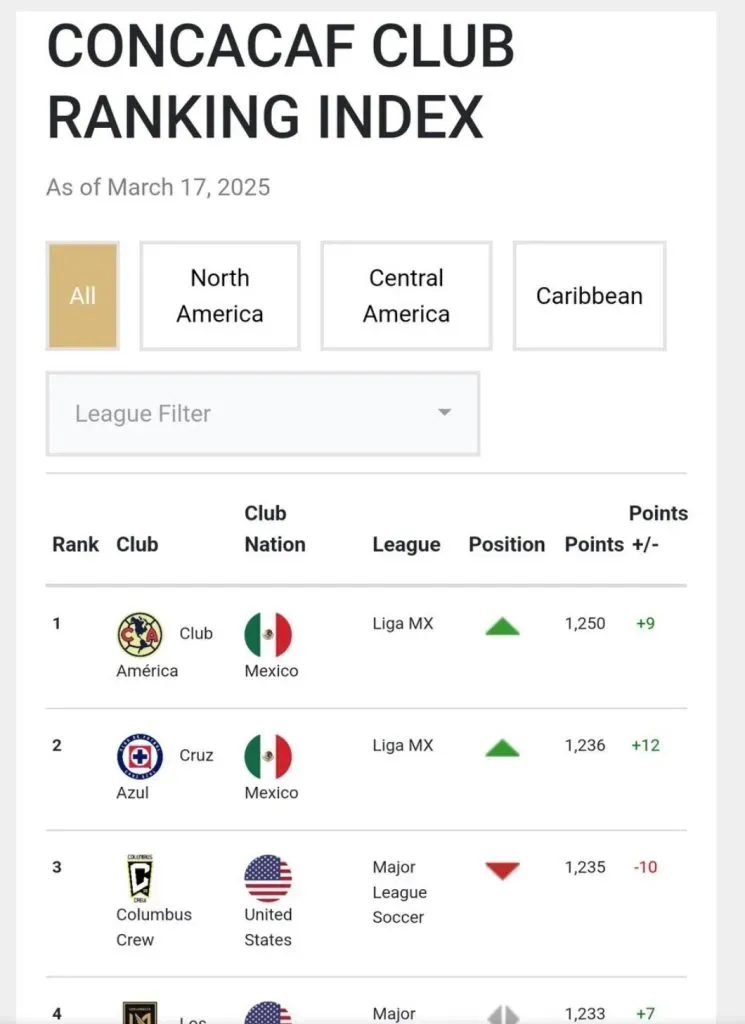Click the Liga MX league label for Club América
This screenshot has height=1024, width=745.
[x=404, y=623]
